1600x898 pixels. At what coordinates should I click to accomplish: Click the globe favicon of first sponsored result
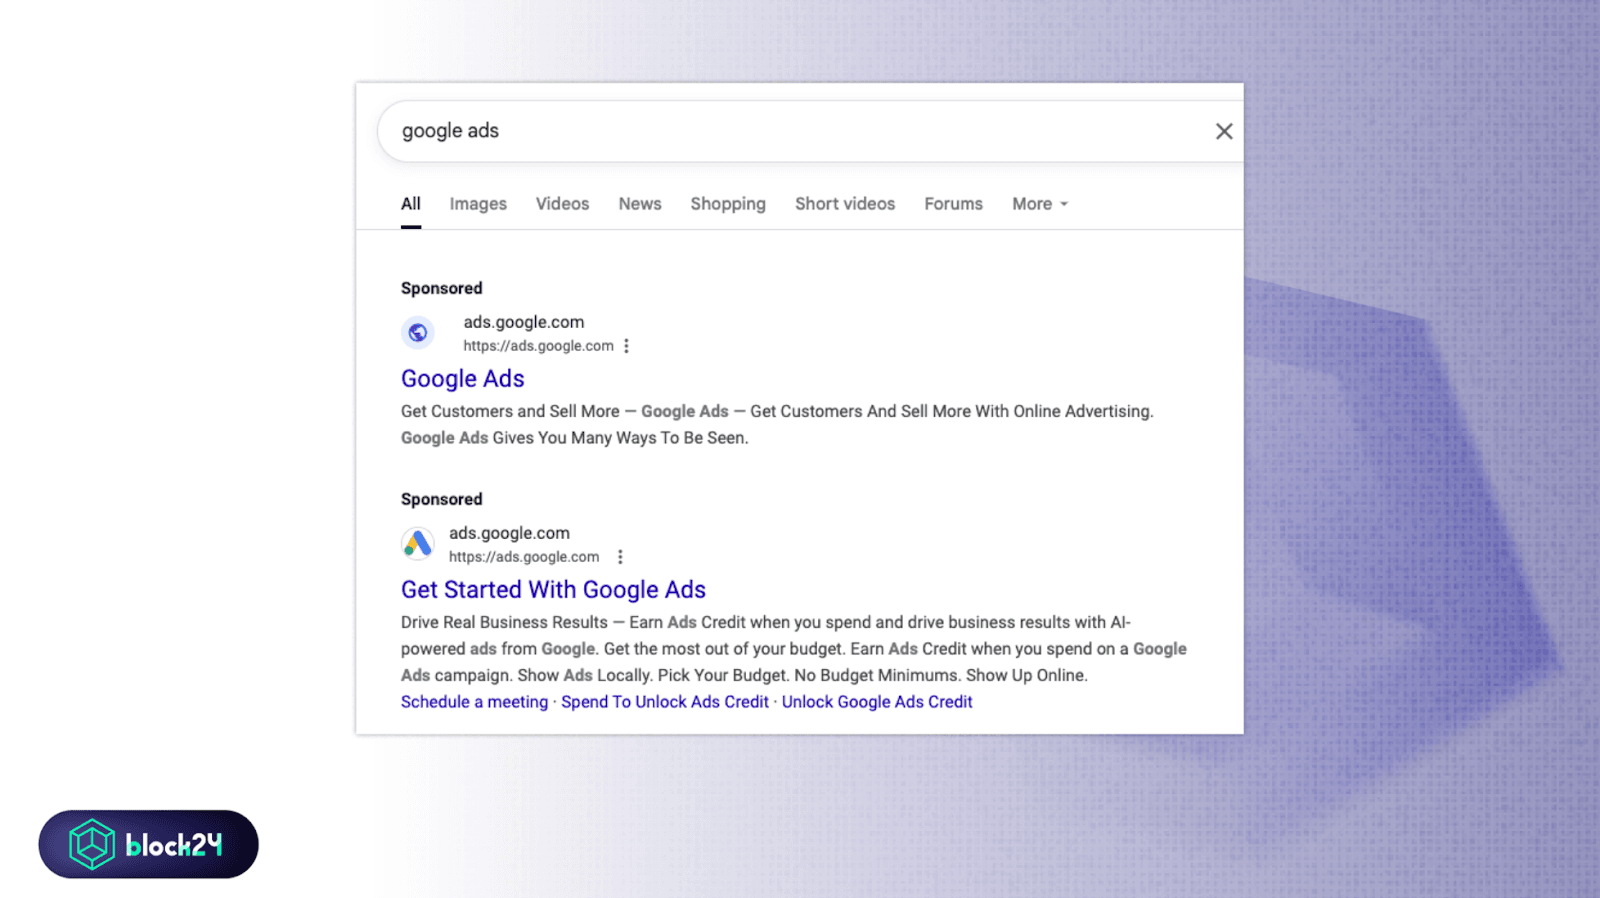pyautogui.click(x=418, y=332)
